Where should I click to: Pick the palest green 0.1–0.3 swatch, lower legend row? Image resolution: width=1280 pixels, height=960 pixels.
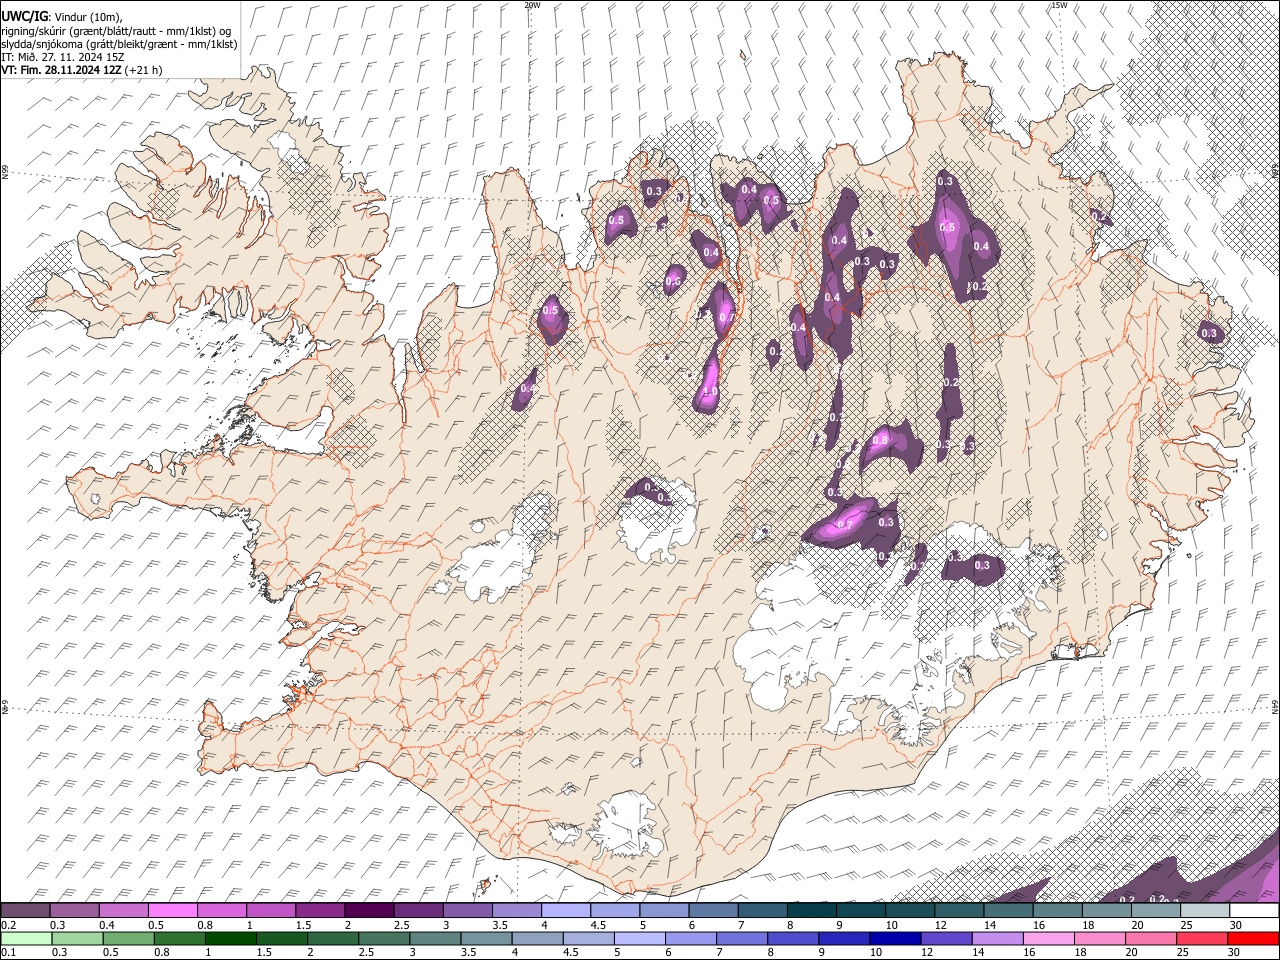(x=26, y=938)
